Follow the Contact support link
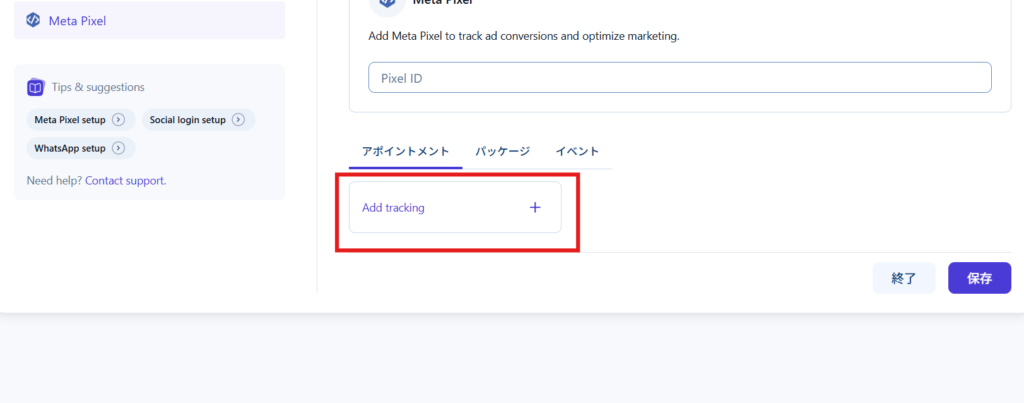Image resolution: width=1024 pixels, height=403 pixels. tap(125, 181)
